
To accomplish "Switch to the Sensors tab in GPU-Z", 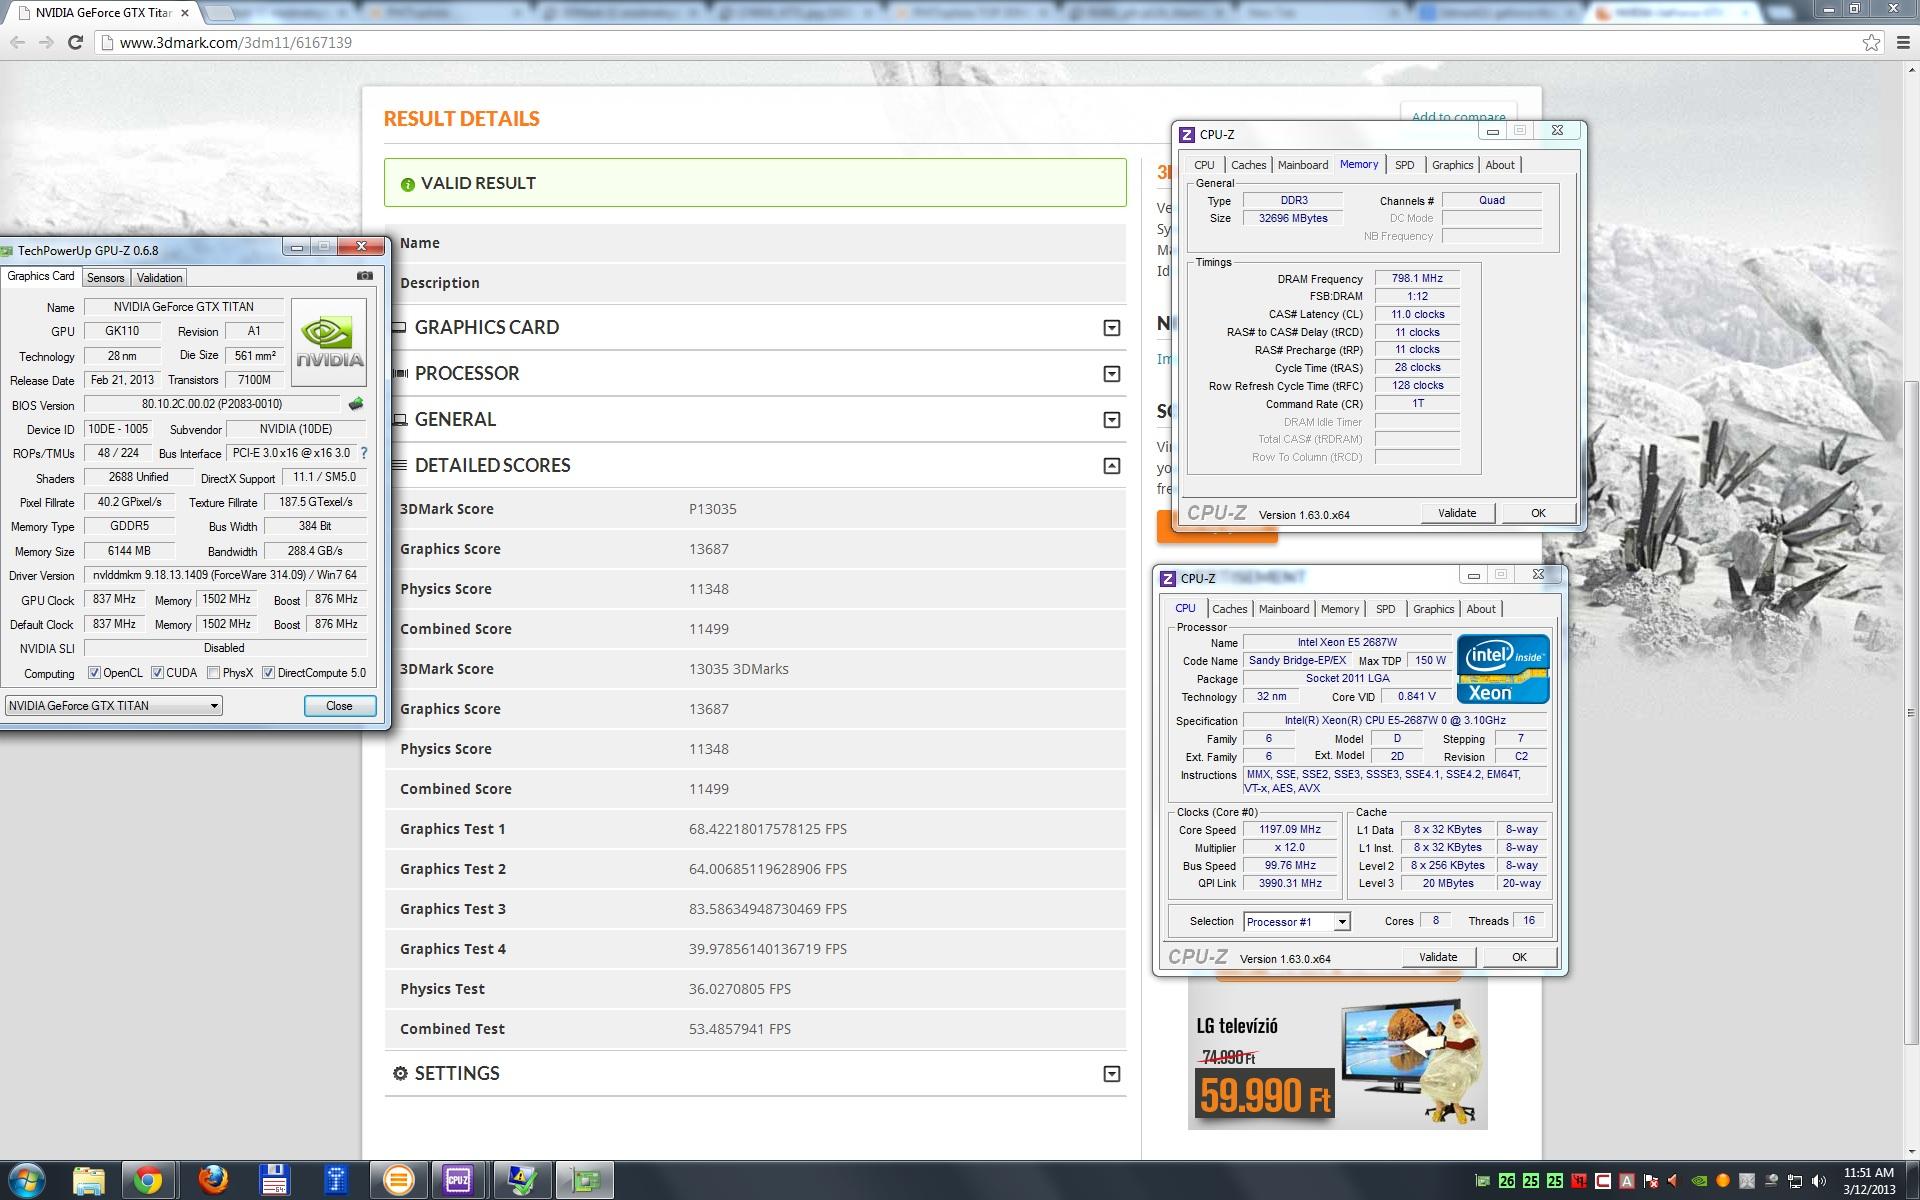I will pyautogui.click(x=105, y=278).
